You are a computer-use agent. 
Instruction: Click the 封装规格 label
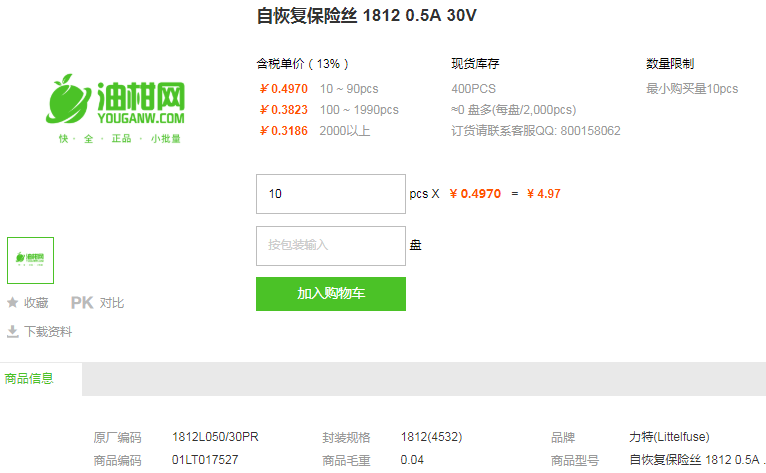coord(346,437)
